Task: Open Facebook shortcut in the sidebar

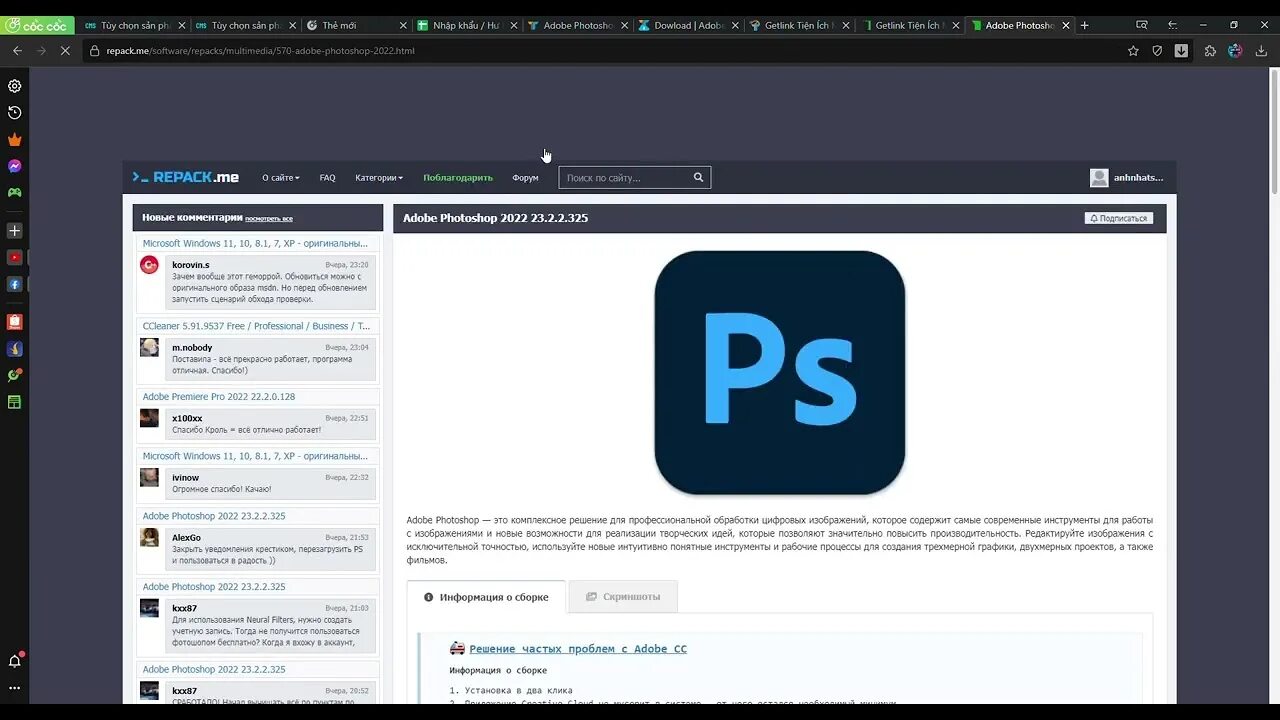Action: tap(14, 284)
